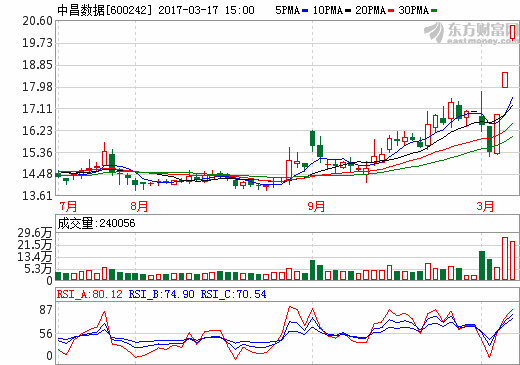
Task: Click the red candlestick near 17.98 price level
Action: [x=505, y=80]
